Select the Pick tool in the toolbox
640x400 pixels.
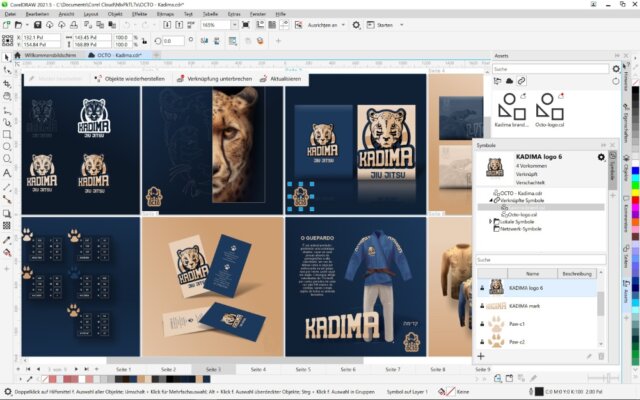pos(7,58)
